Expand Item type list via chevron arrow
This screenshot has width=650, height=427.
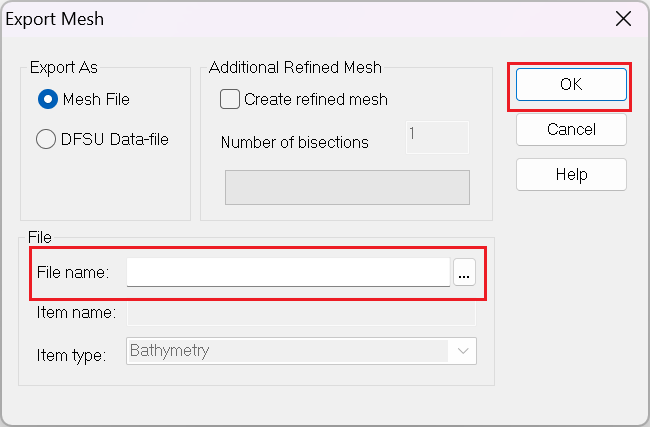click(x=463, y=351)
